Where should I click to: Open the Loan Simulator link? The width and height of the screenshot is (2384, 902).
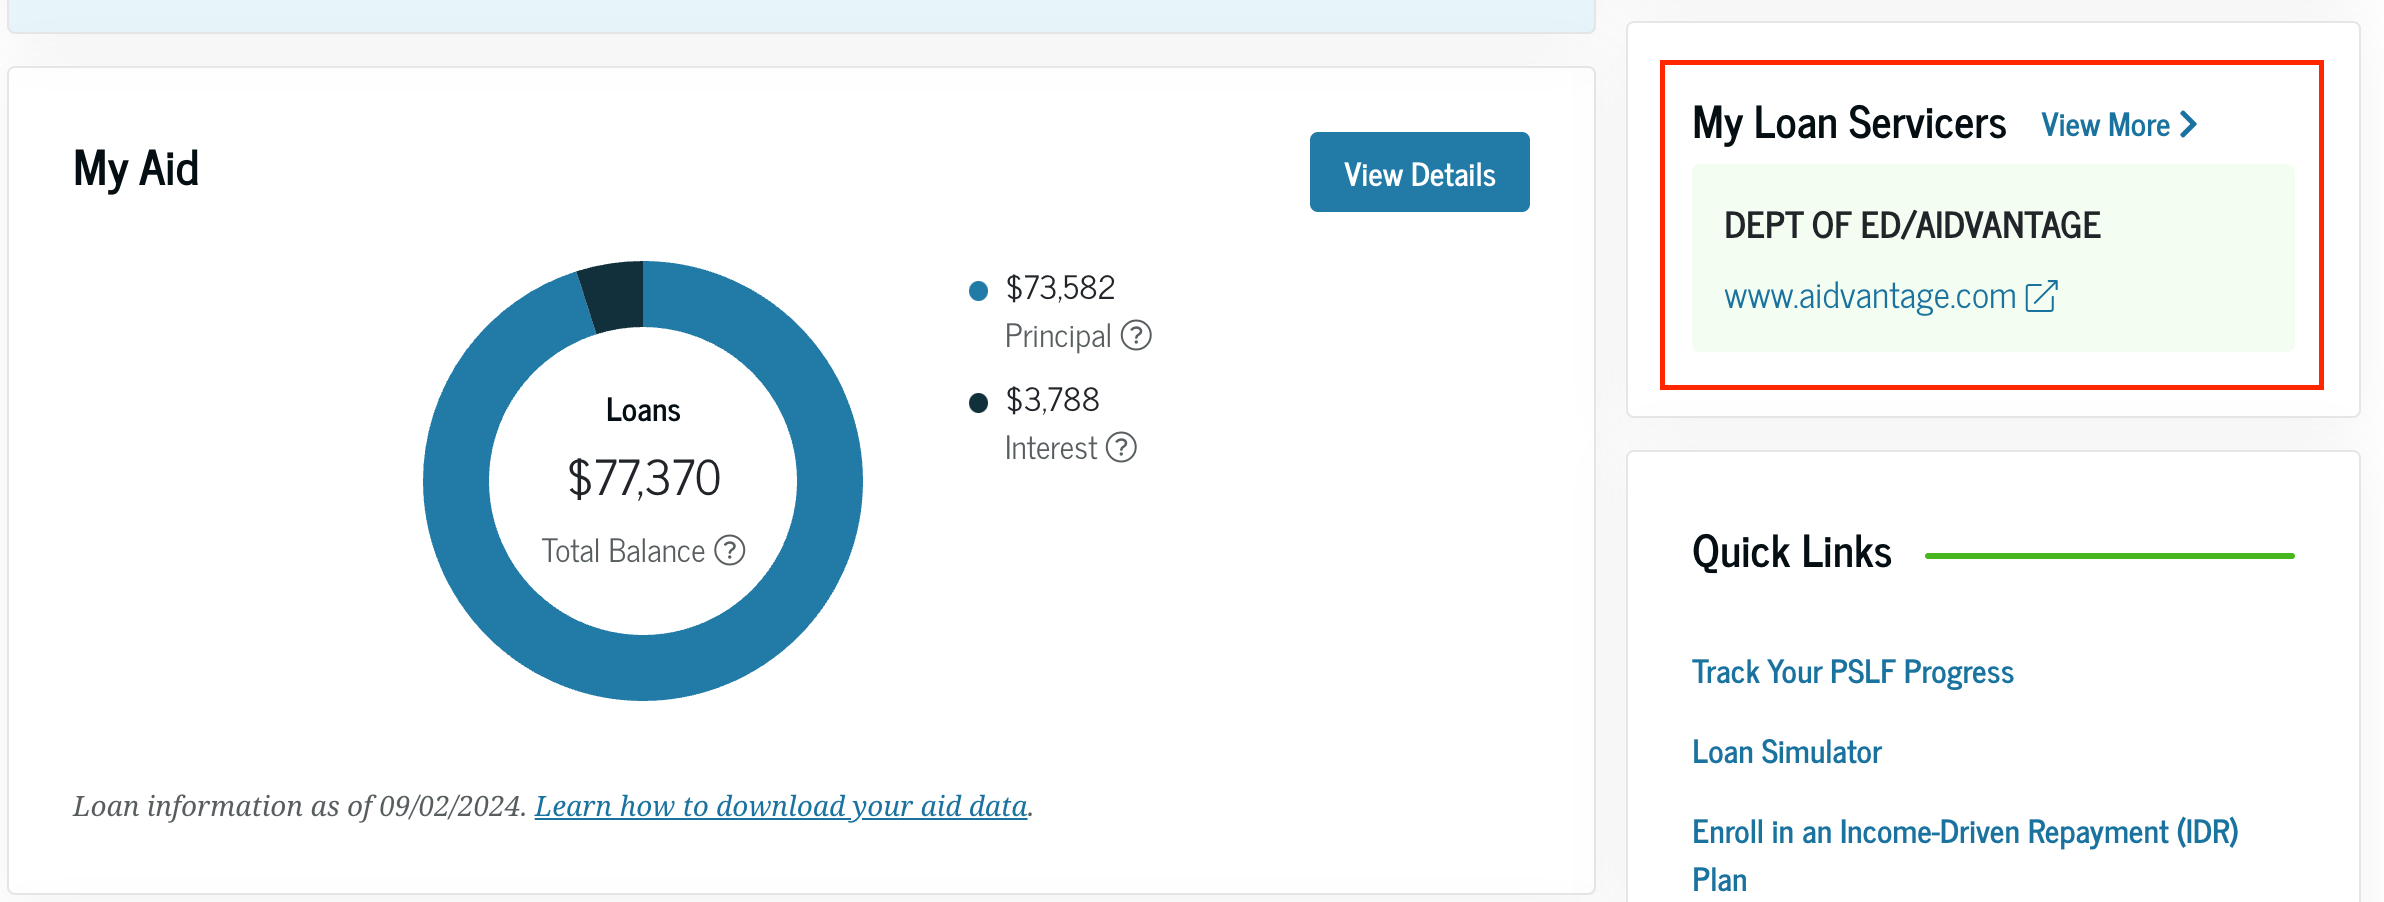(1786, 751)
